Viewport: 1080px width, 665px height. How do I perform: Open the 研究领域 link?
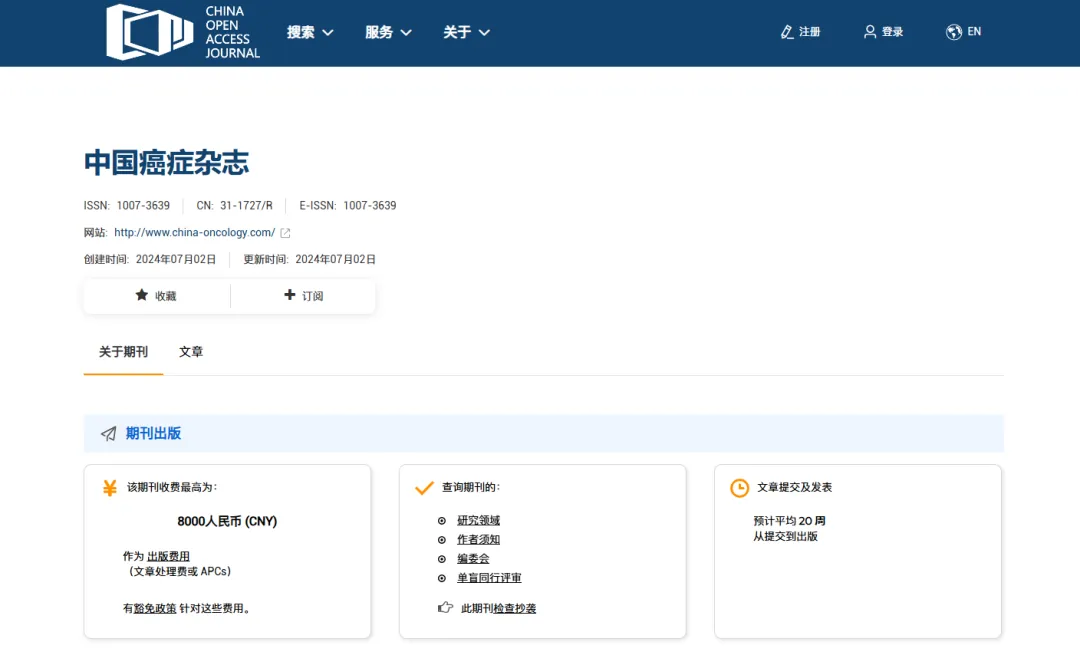click(x=479, y=520)
